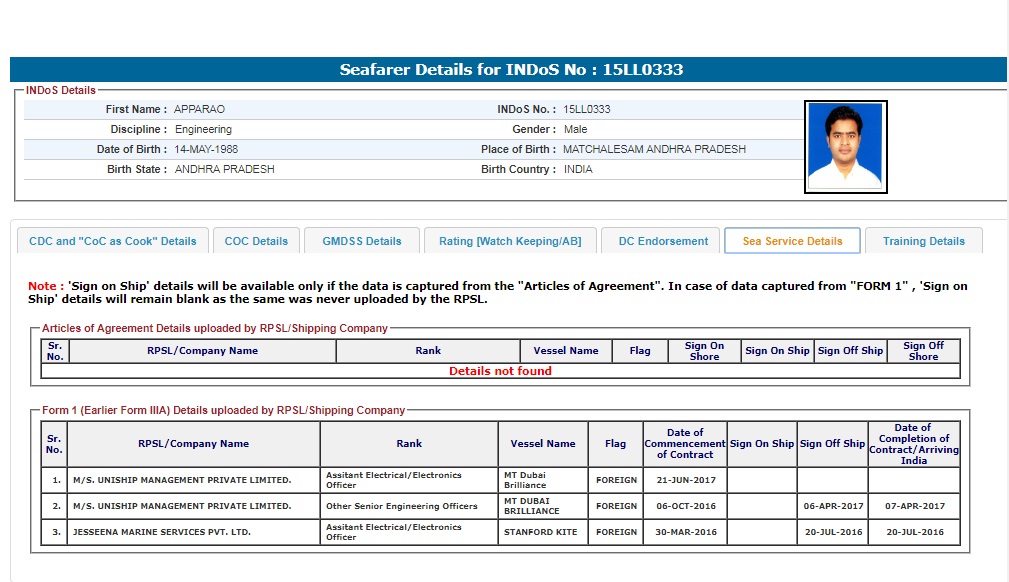This screenshot has height=582, width=1009.
Task: Open the CDC and "CoC as Cook" Details tab
Action: (113, 241)
